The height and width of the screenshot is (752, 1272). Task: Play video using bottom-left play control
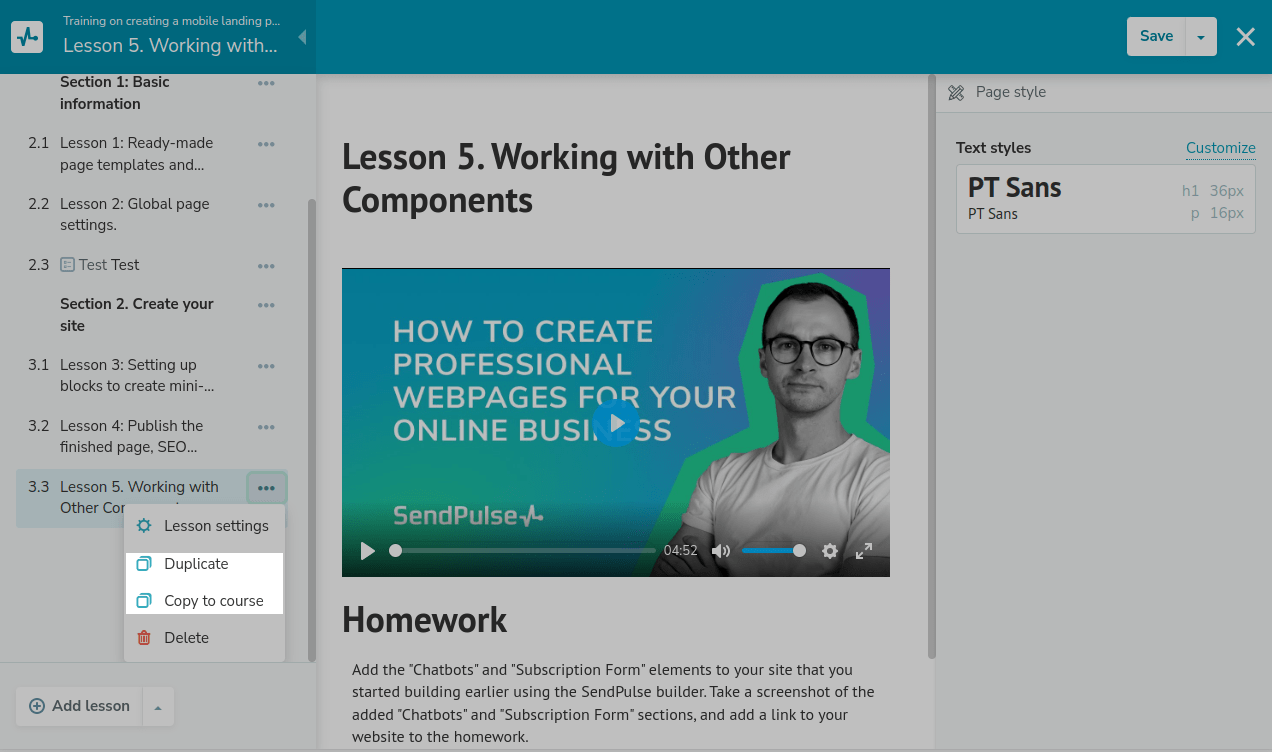[x=367, y=551]
